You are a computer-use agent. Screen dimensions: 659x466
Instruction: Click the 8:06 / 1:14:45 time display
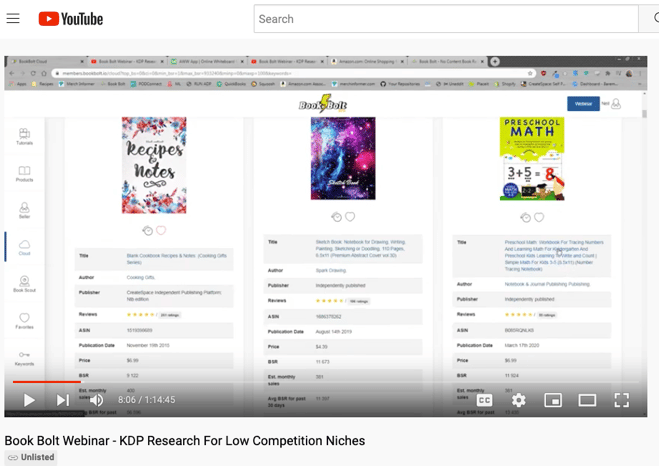pos(147,400)
